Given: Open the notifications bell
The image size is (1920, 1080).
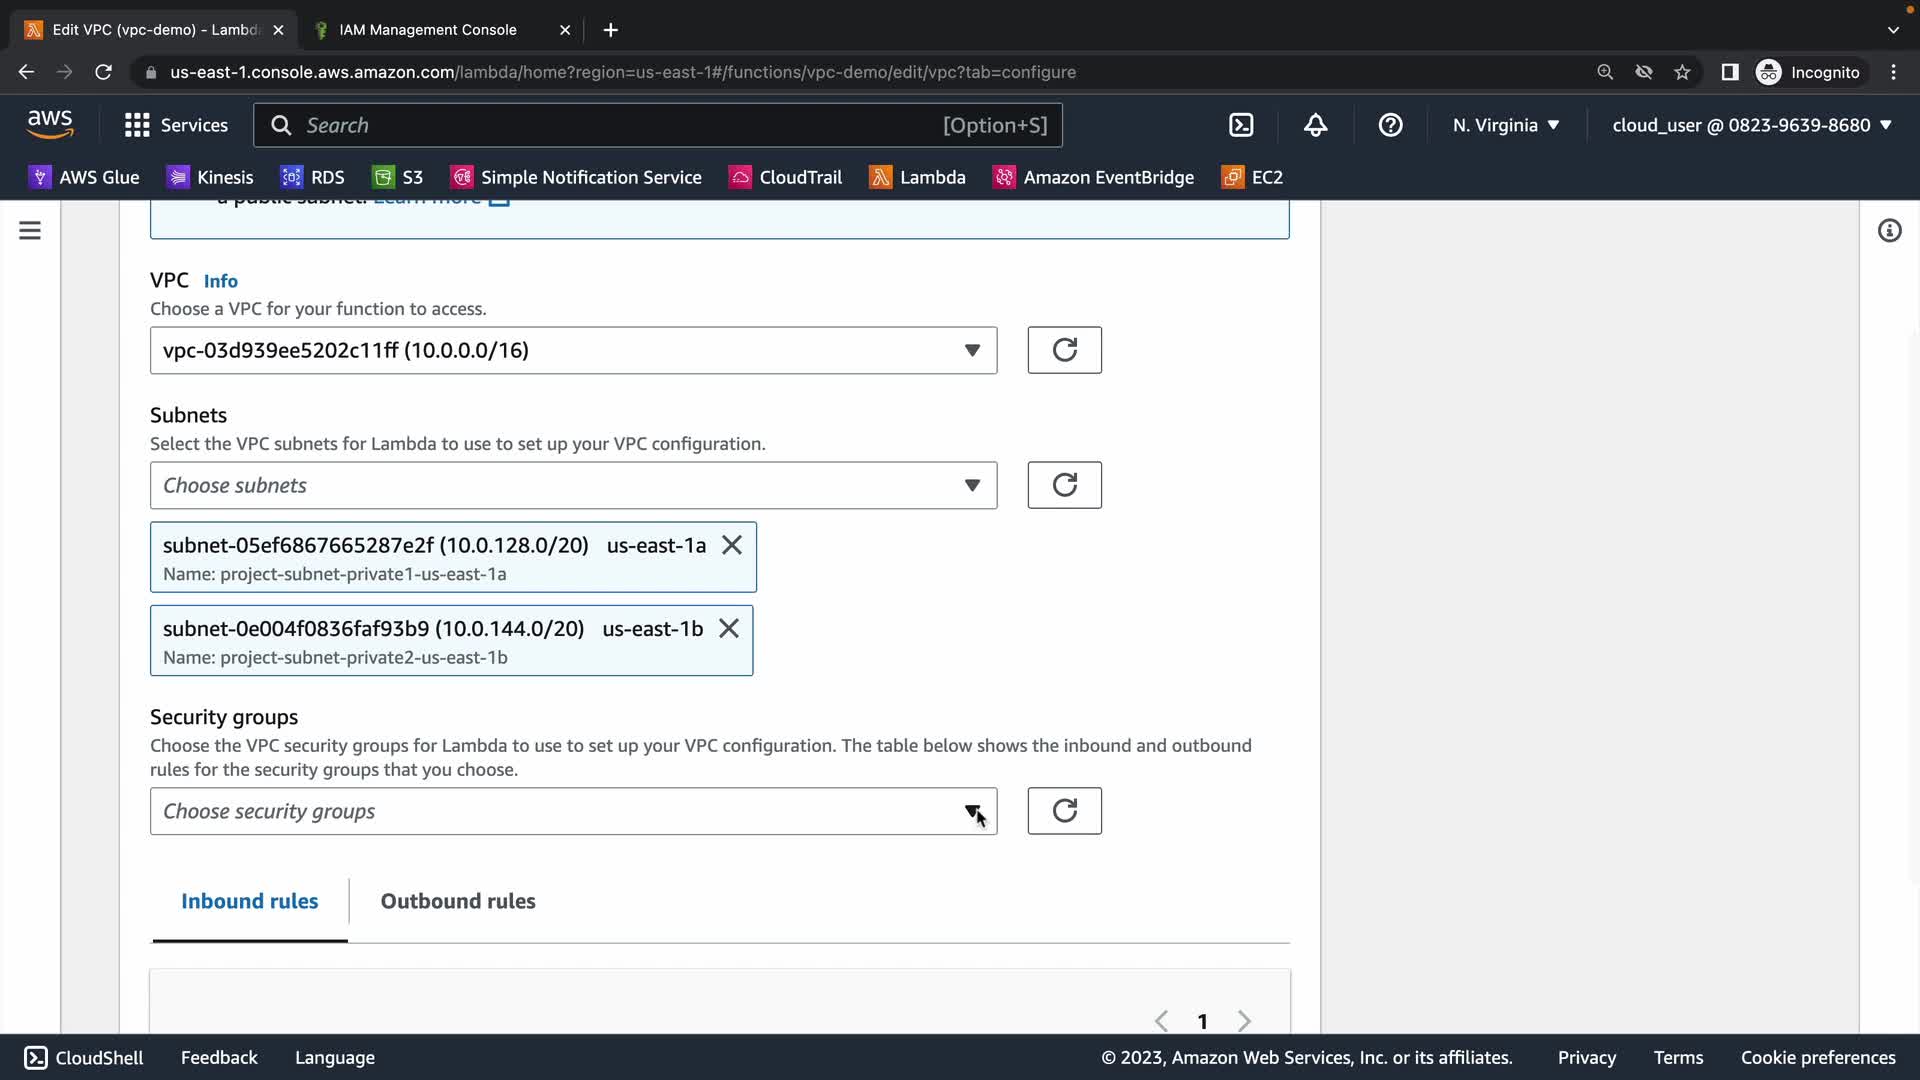Looking at the screenshot, I should click(1315, 125).
